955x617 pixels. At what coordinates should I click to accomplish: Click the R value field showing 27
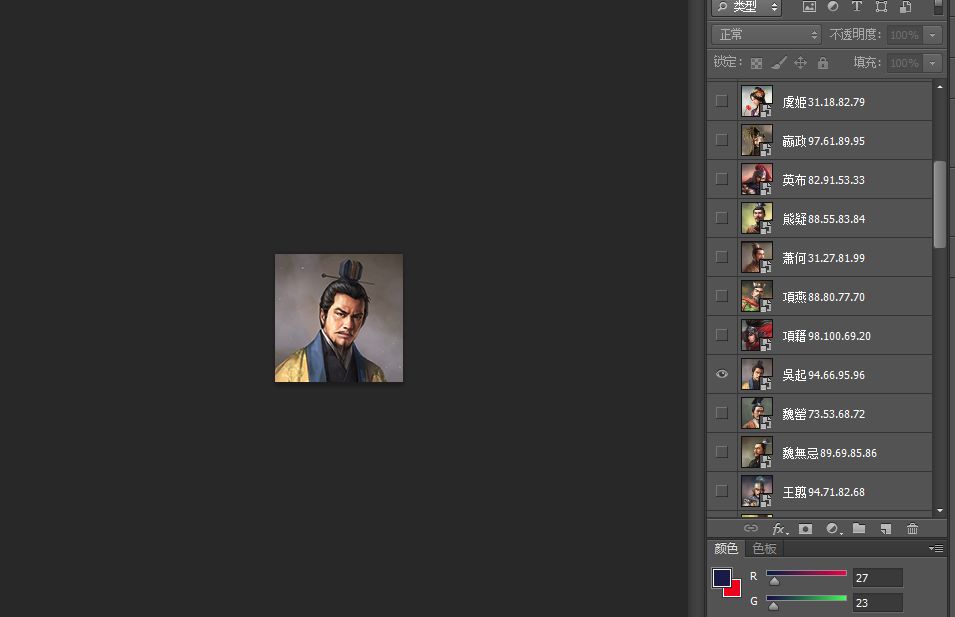pos(877,577)
